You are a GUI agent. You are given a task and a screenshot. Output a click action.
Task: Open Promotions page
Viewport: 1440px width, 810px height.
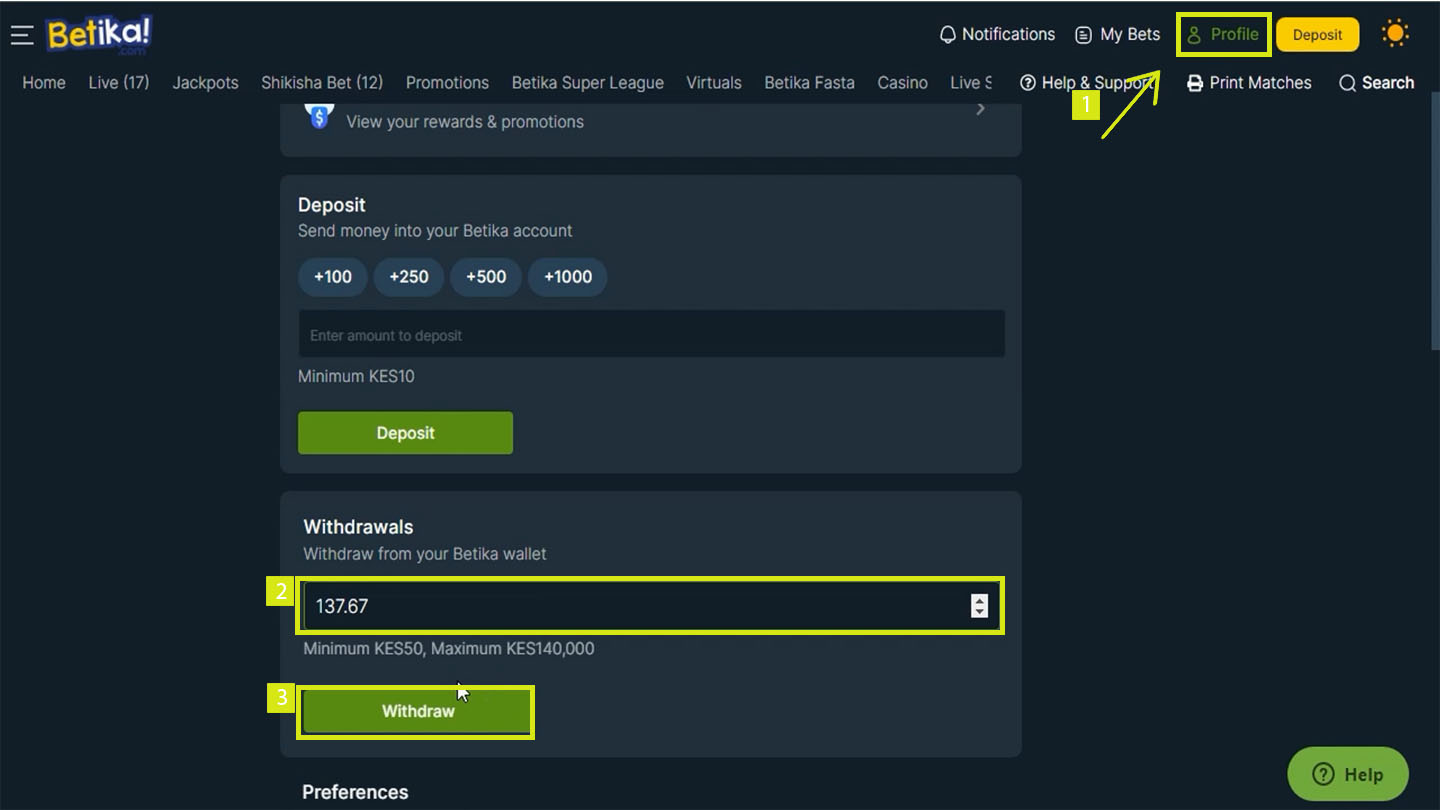pos(447,83)
